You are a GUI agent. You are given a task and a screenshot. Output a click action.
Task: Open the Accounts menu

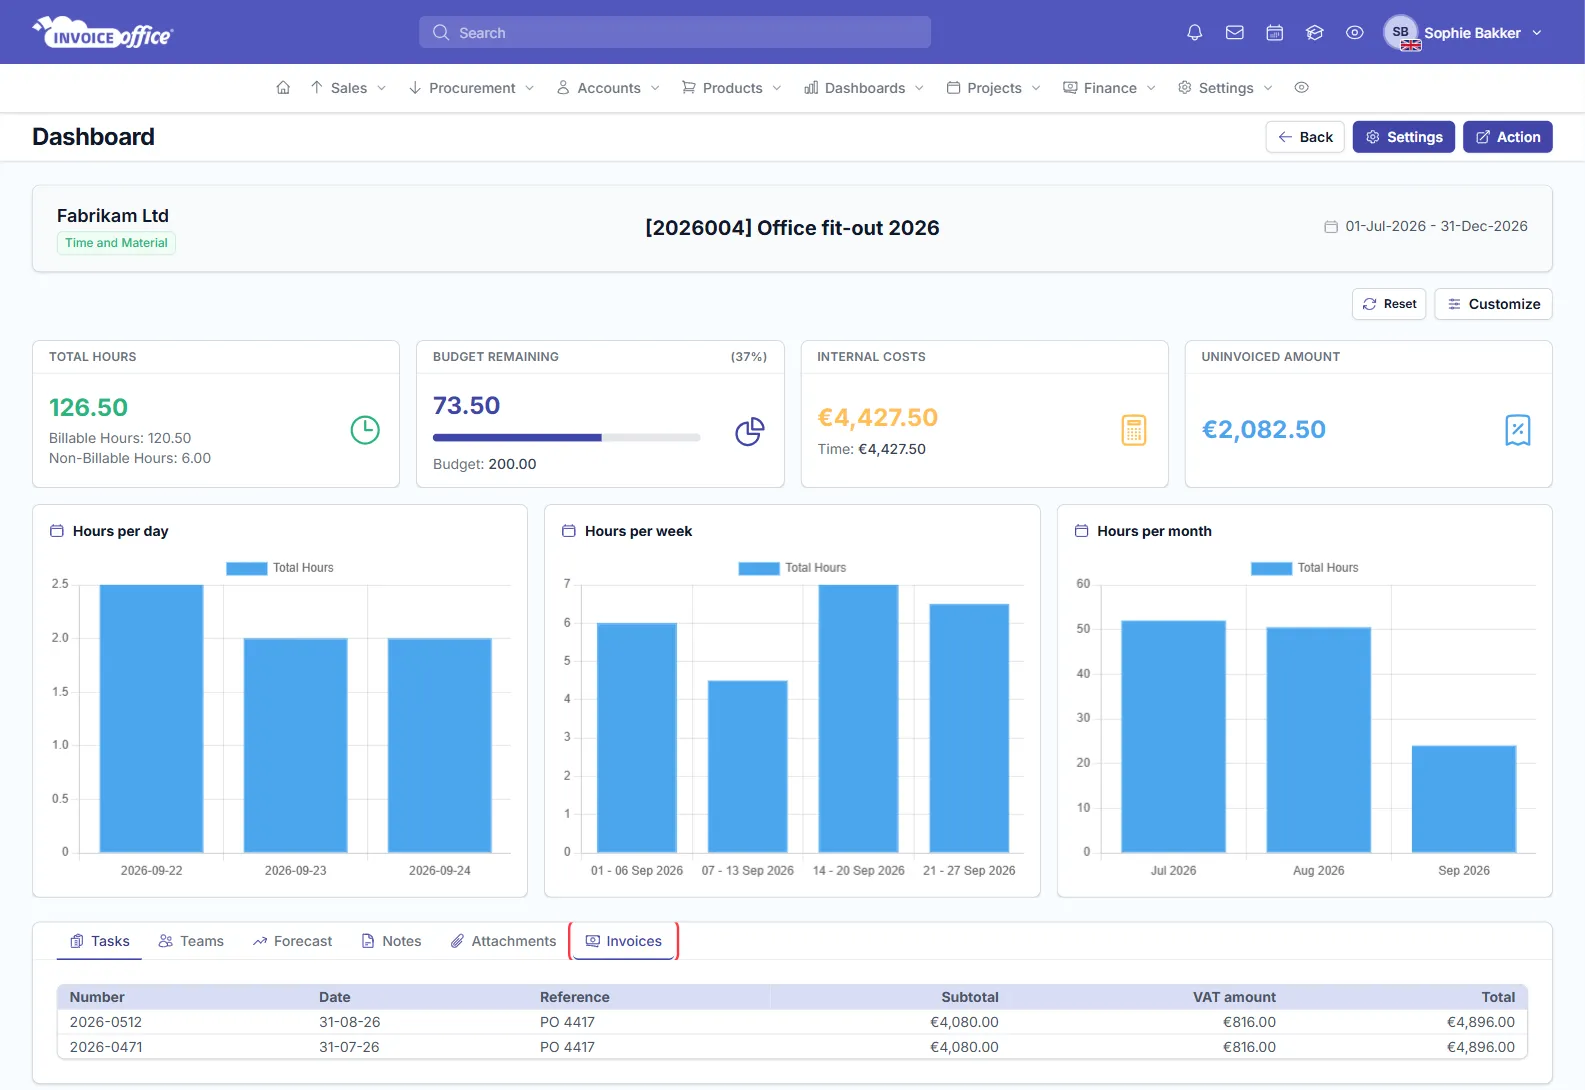point(608,88)
